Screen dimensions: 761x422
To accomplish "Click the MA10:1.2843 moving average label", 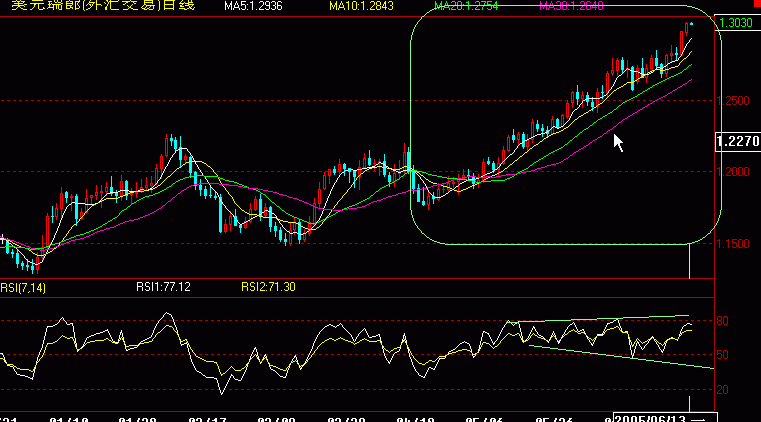I will pyautogui.click(x=361, y=6).
